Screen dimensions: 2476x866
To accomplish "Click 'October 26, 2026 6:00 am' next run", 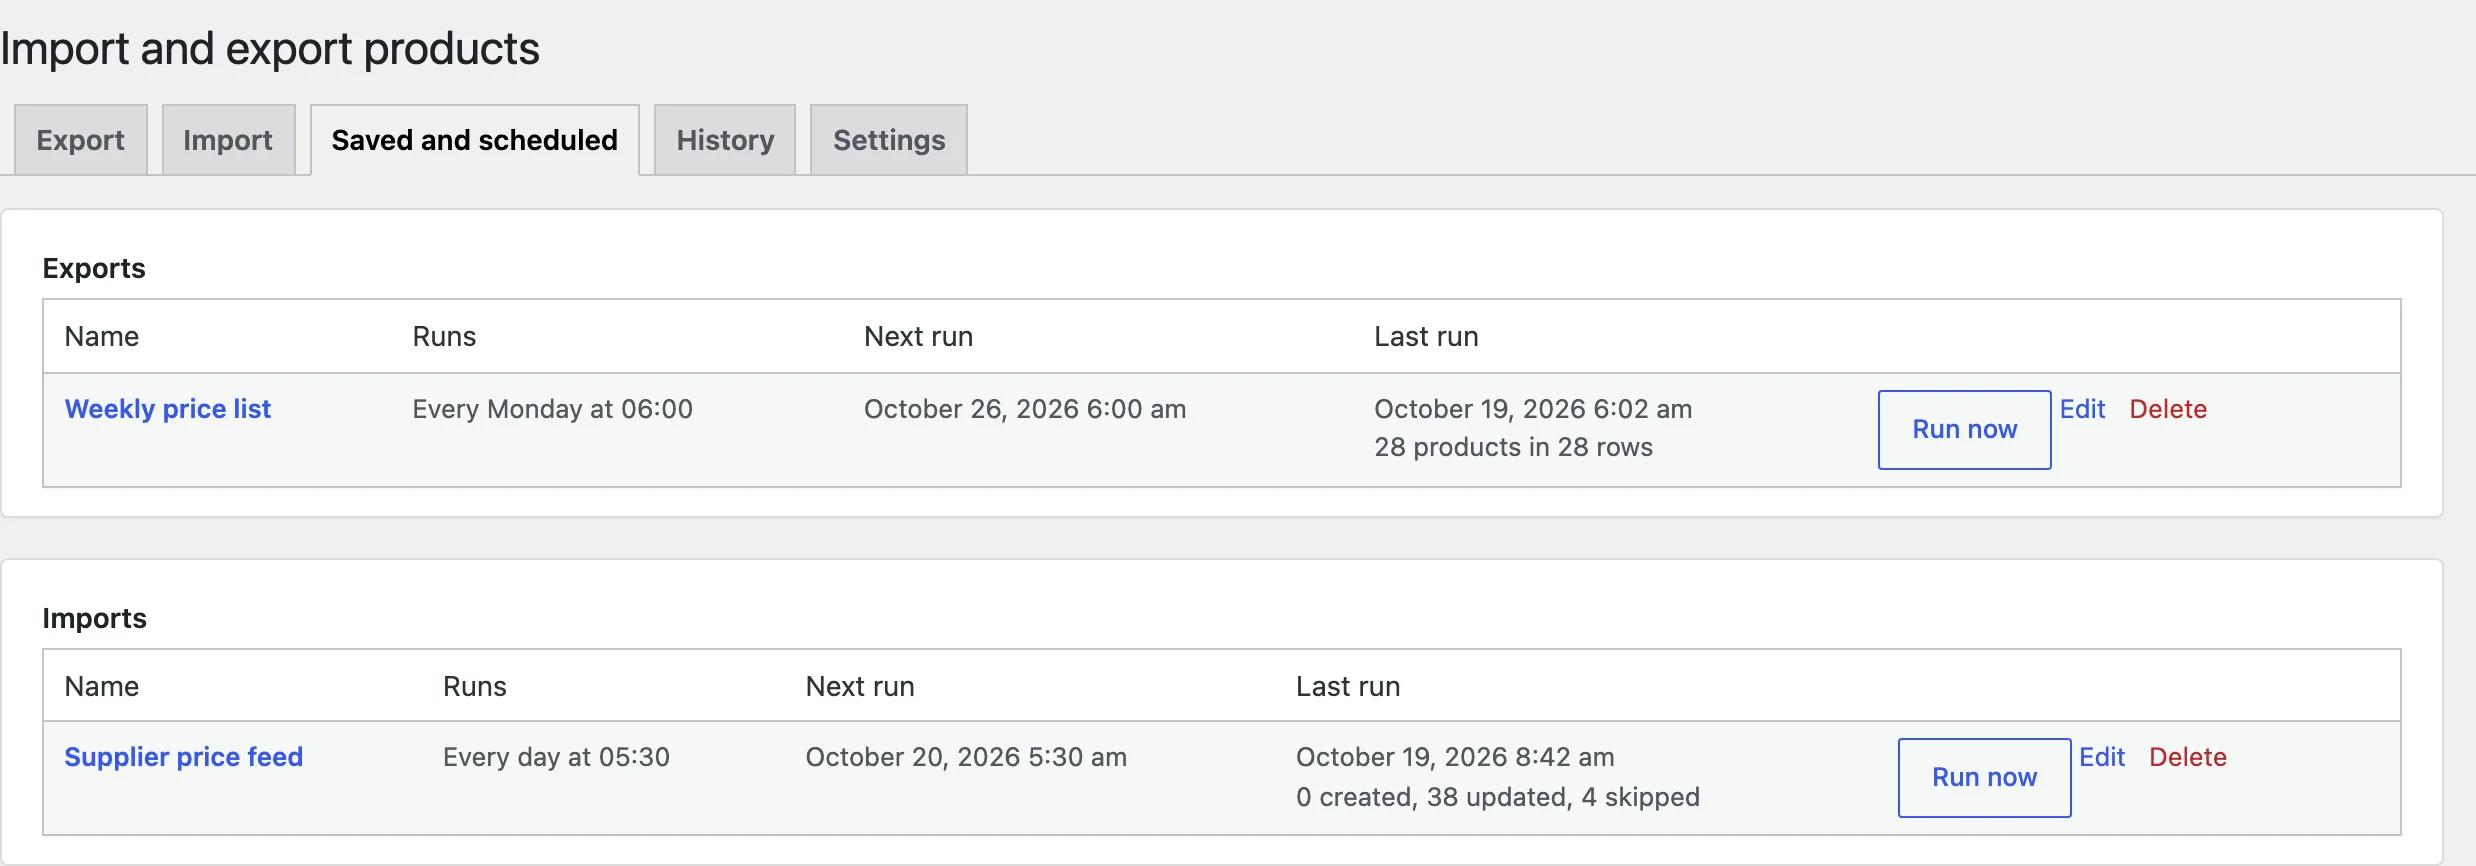I will coord(1025,409).
